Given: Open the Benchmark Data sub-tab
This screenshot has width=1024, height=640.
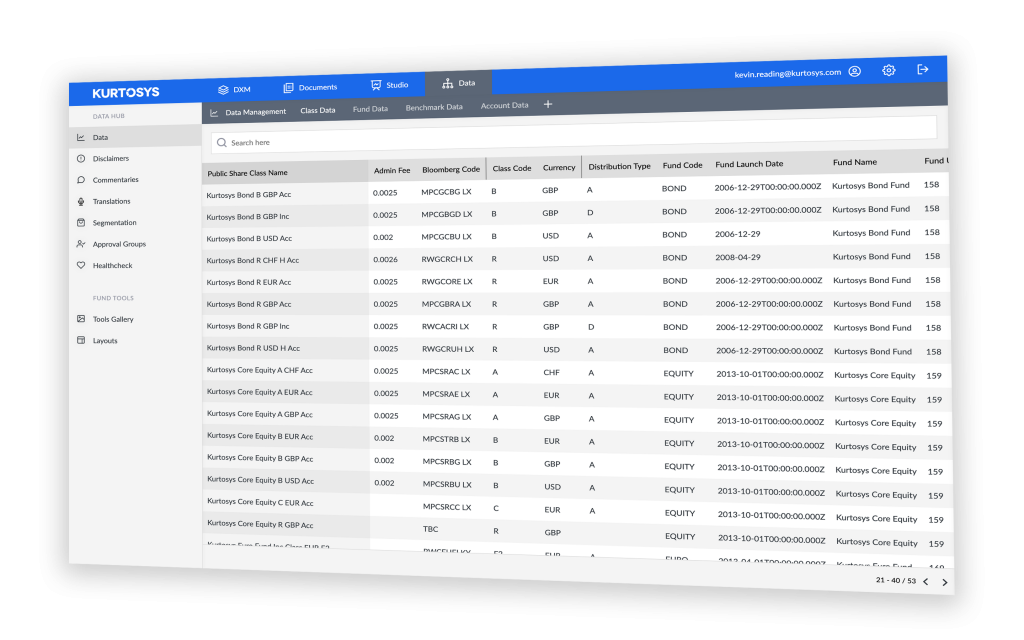Looking at the screenshot, I should coord(434,107).
